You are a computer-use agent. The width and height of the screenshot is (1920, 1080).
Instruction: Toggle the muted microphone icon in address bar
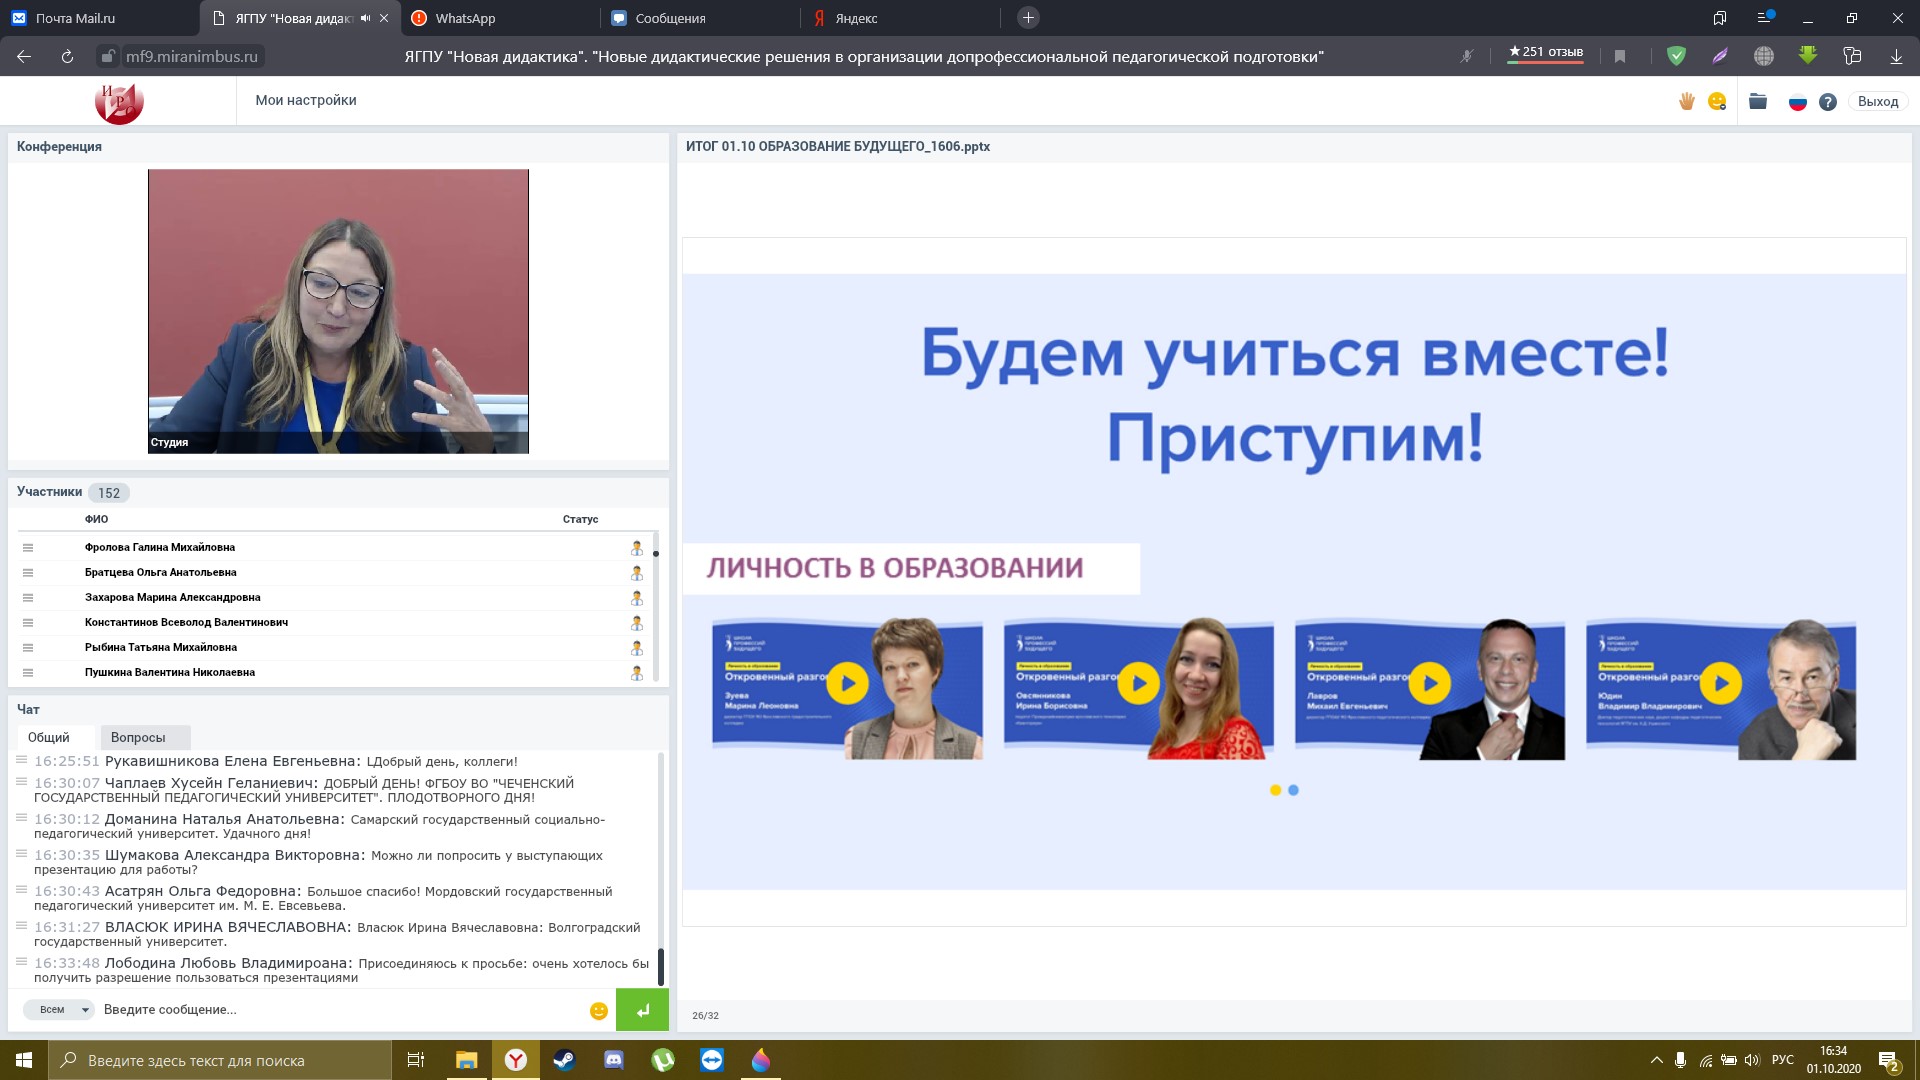(x=1467, y=56)
